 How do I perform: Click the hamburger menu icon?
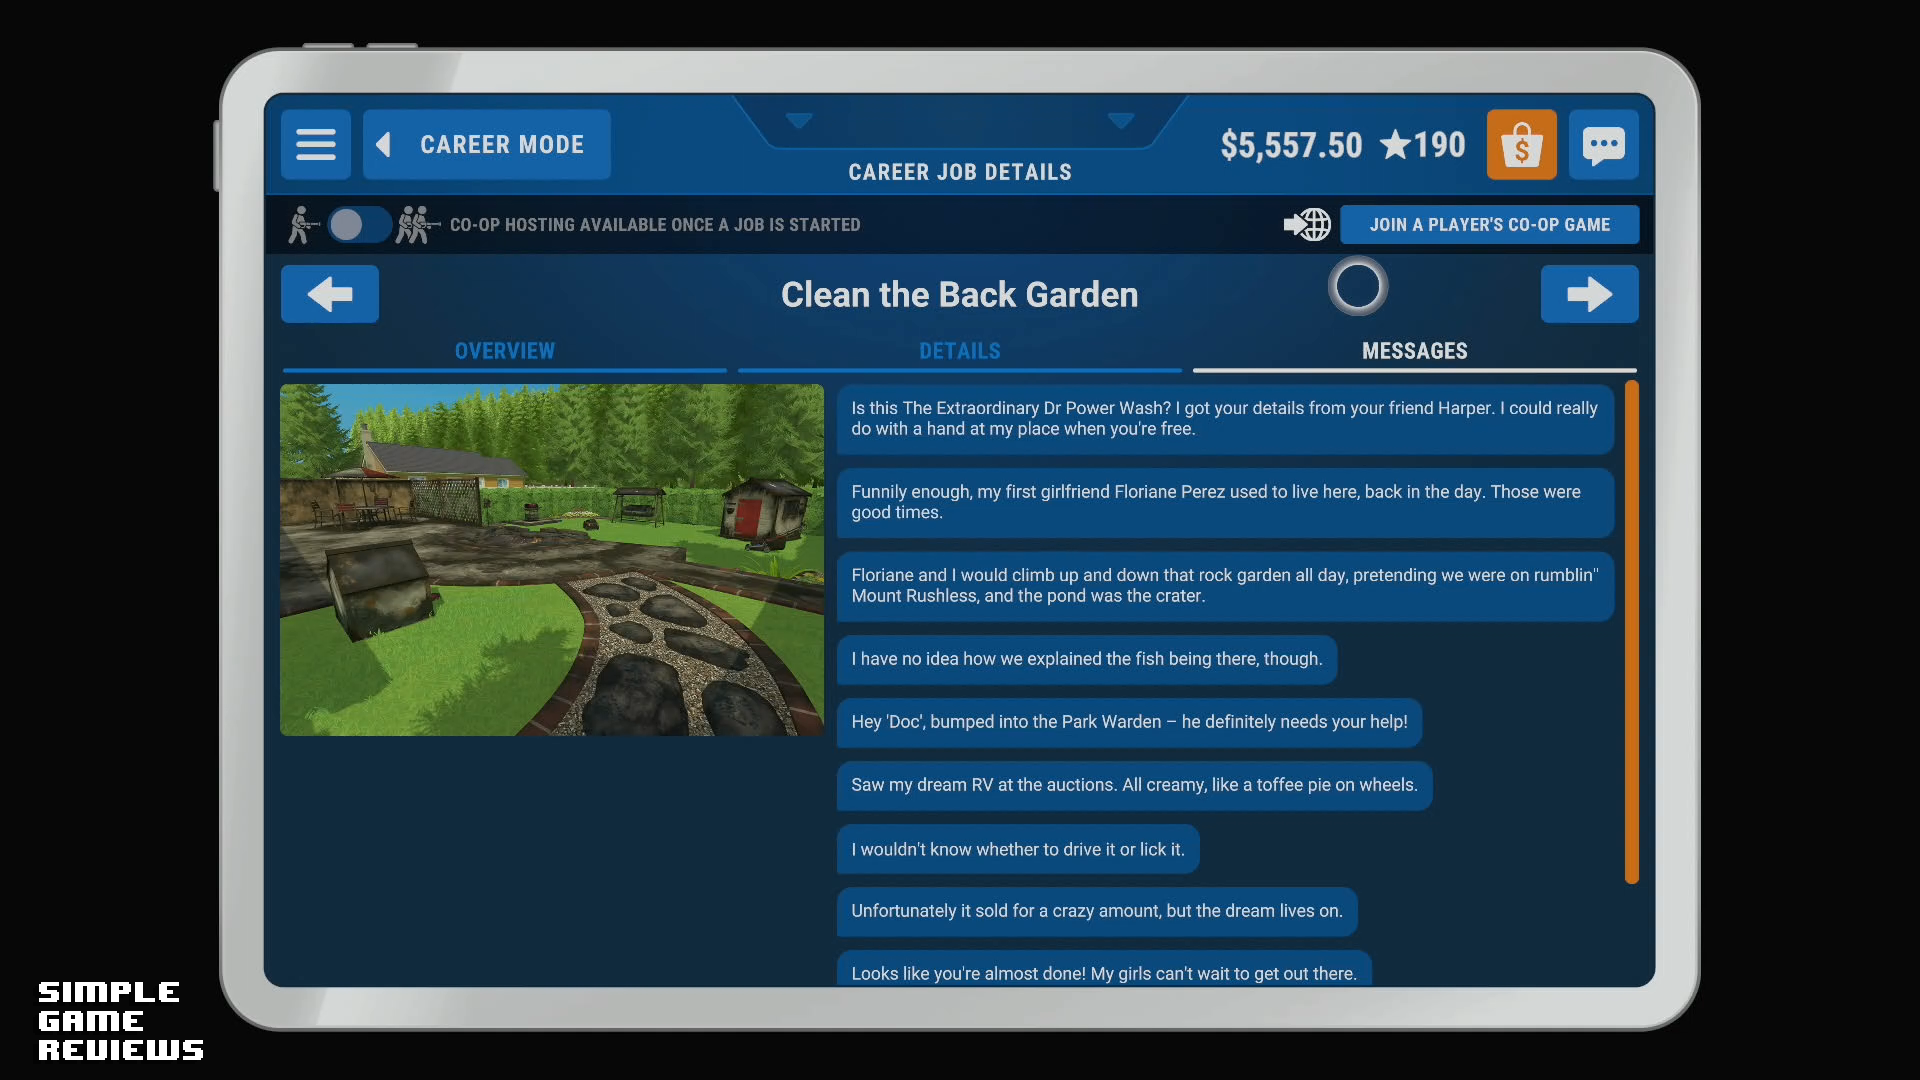(315, 144)
